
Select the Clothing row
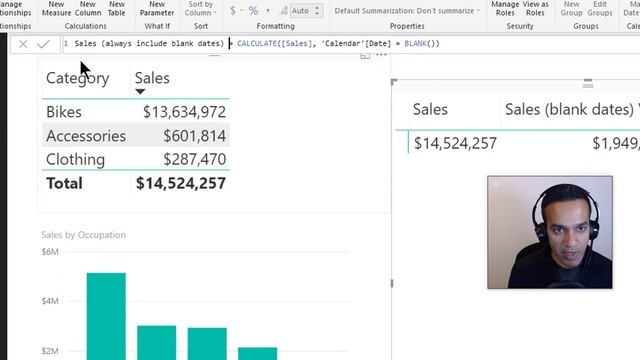(x=136, y=159)
